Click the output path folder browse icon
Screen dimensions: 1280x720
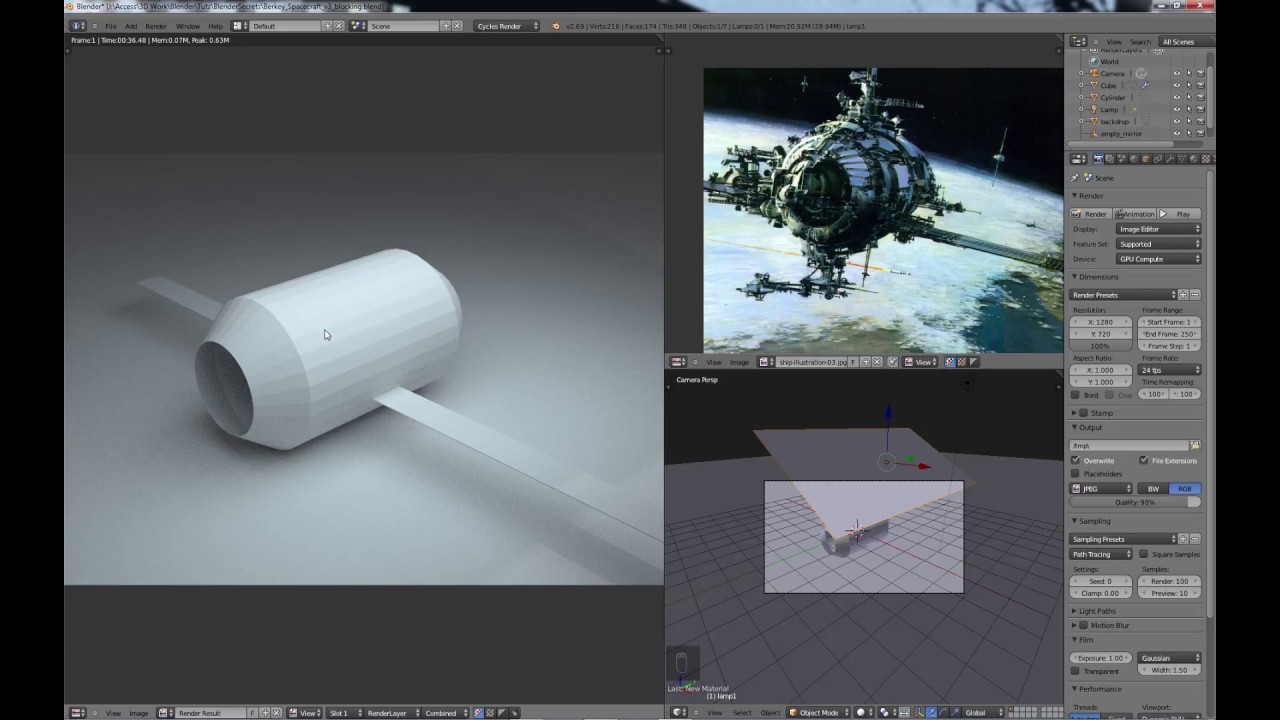[1195, 445]
